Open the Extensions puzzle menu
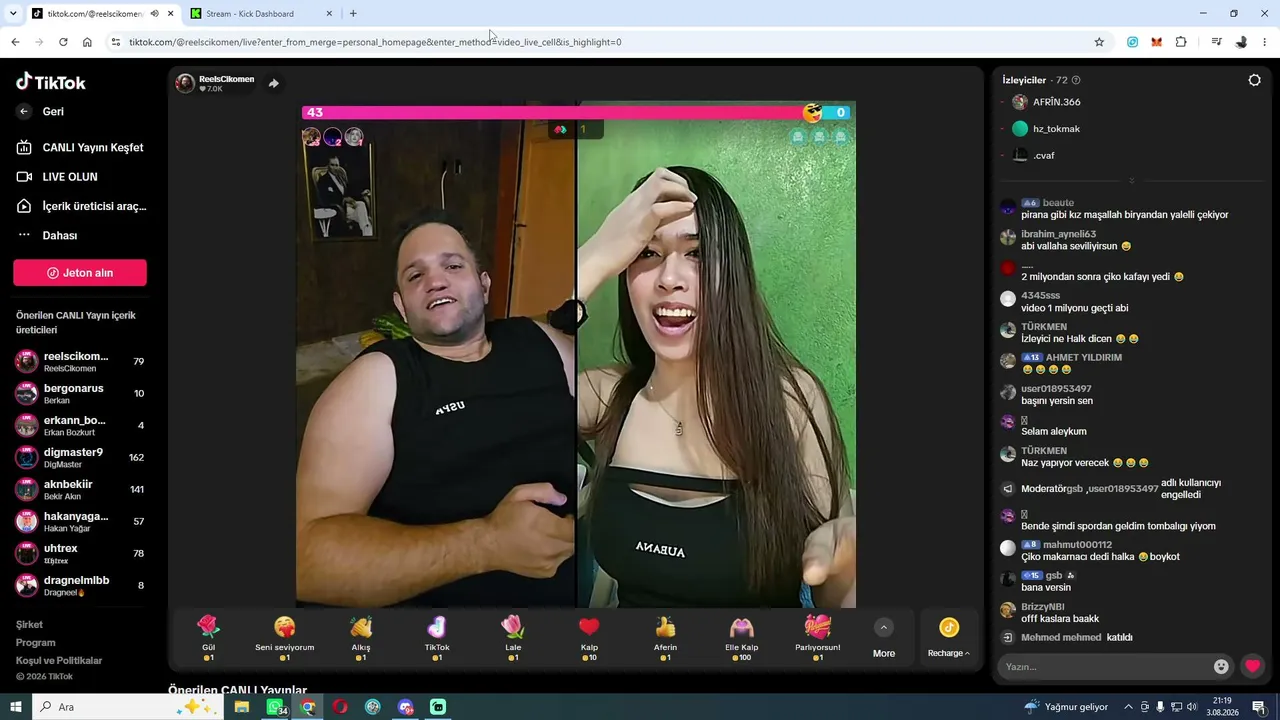This screenshot has height=720, width=1280. click(1181, 42)
